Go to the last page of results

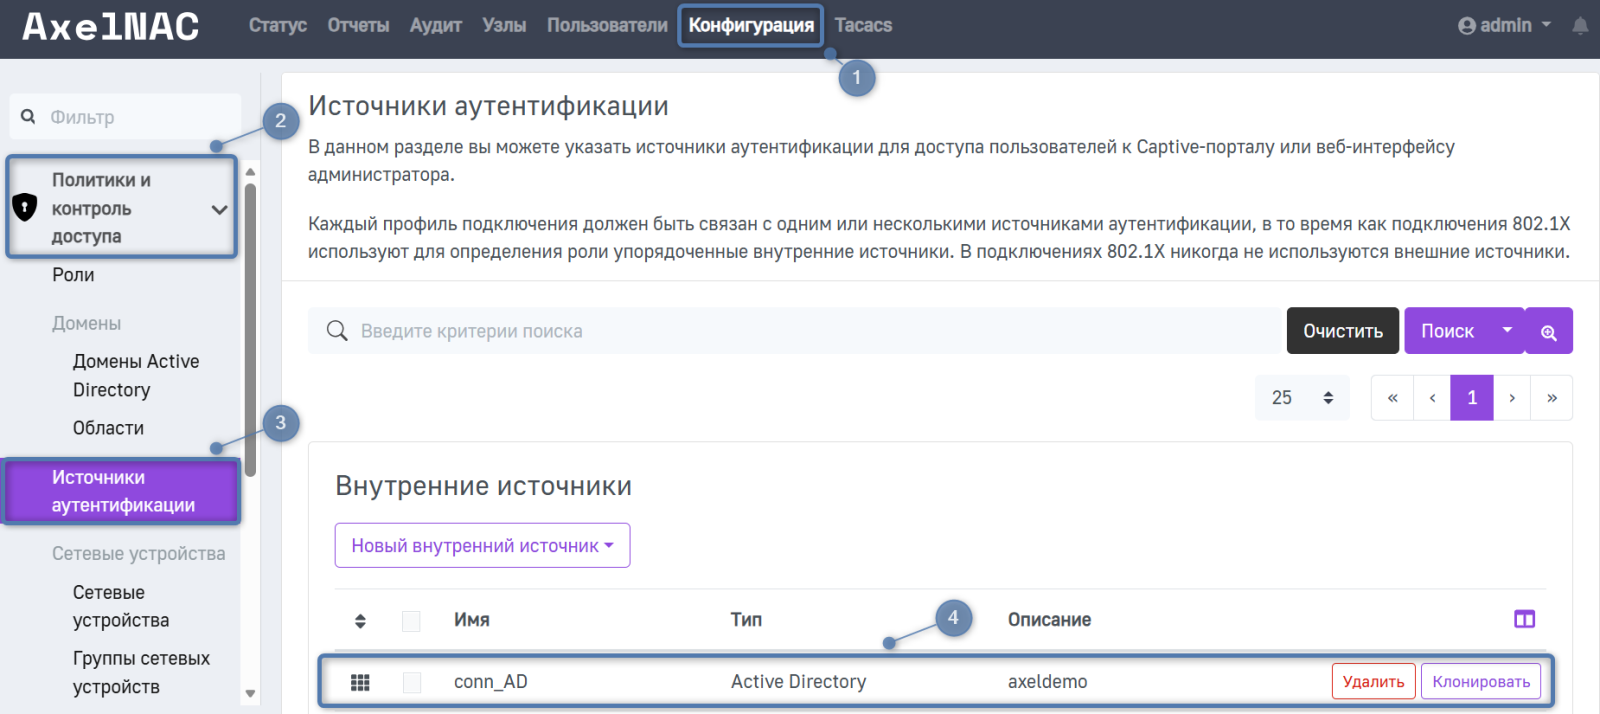[x=1551, y=398]
